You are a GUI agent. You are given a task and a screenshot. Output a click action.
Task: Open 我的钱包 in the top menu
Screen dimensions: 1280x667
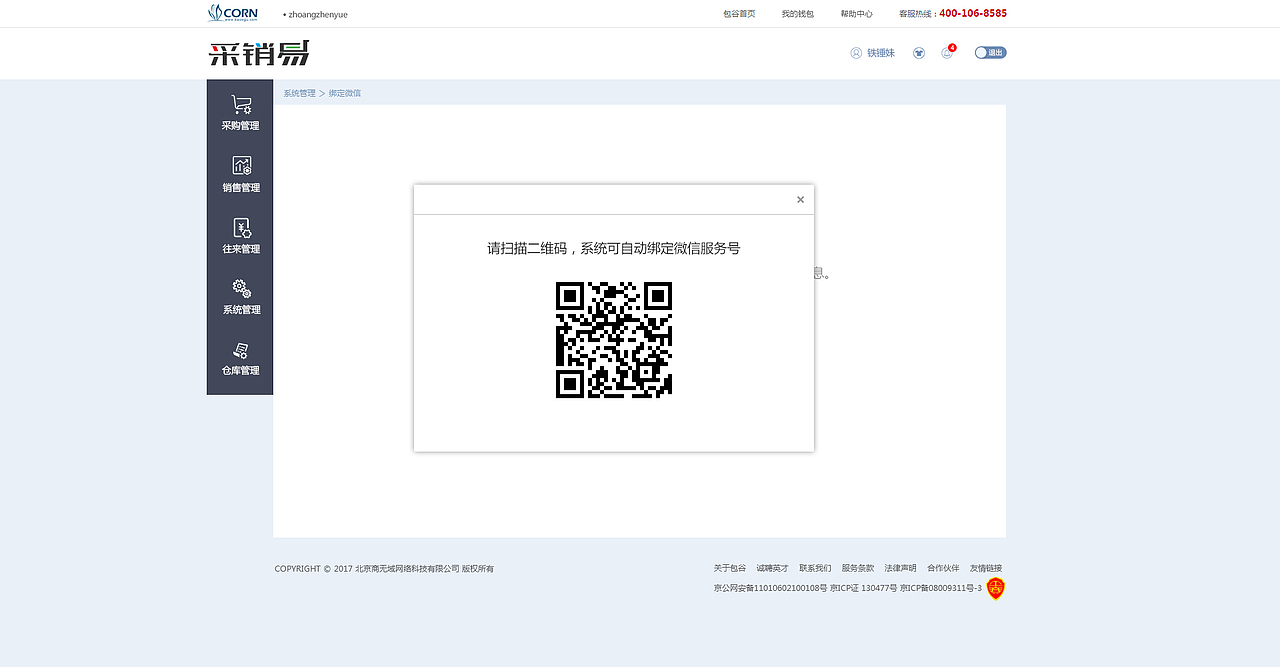click(x=797, y=13)
